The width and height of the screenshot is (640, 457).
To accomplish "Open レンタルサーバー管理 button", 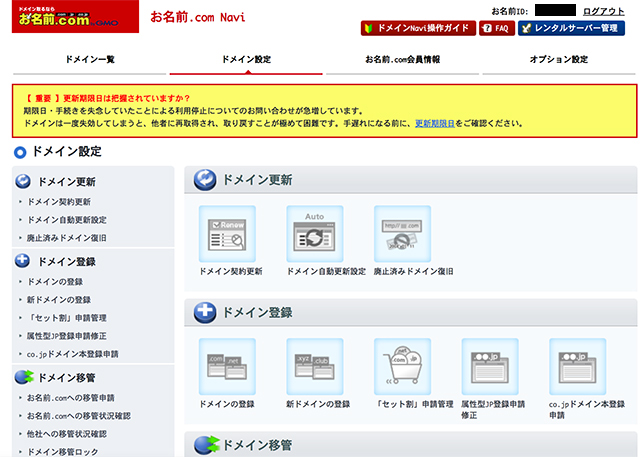I will (x=571, y=28).
